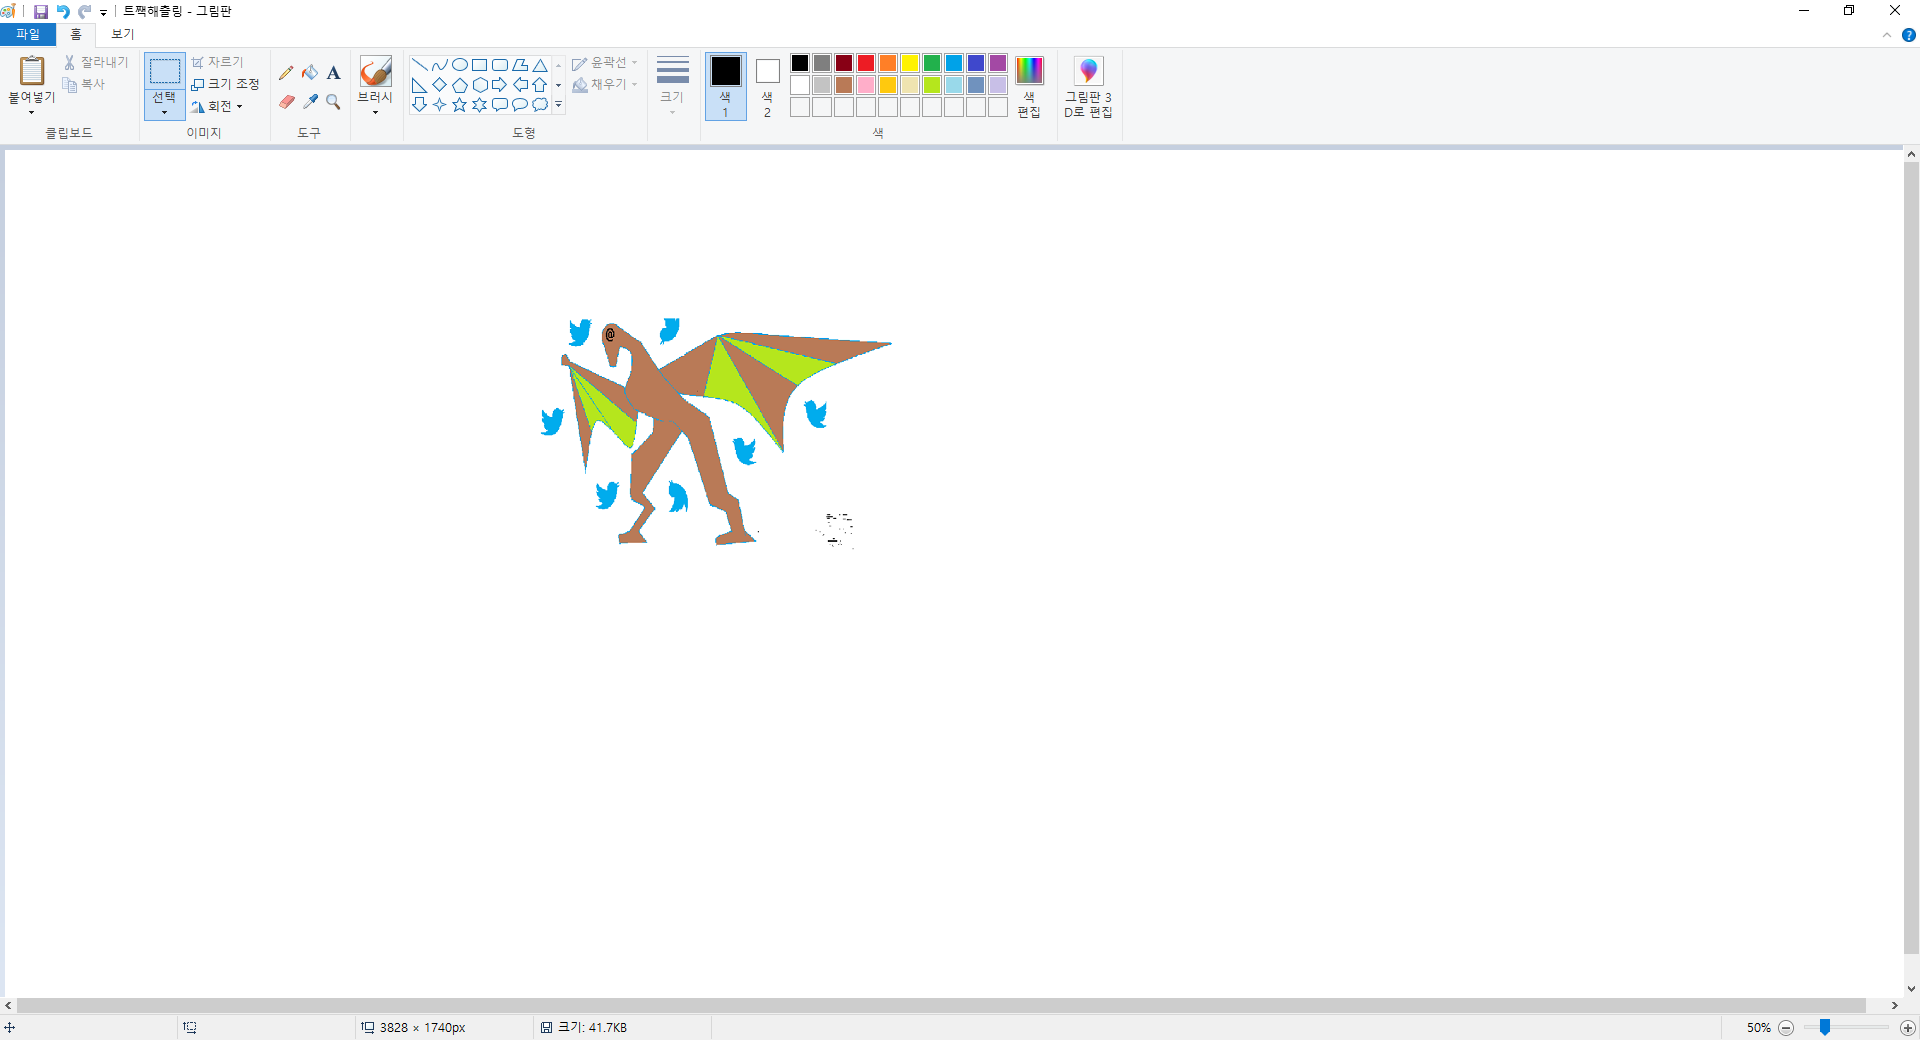
Task: Expand the Select (선택) options dropdown
Action: pos(165,104)
